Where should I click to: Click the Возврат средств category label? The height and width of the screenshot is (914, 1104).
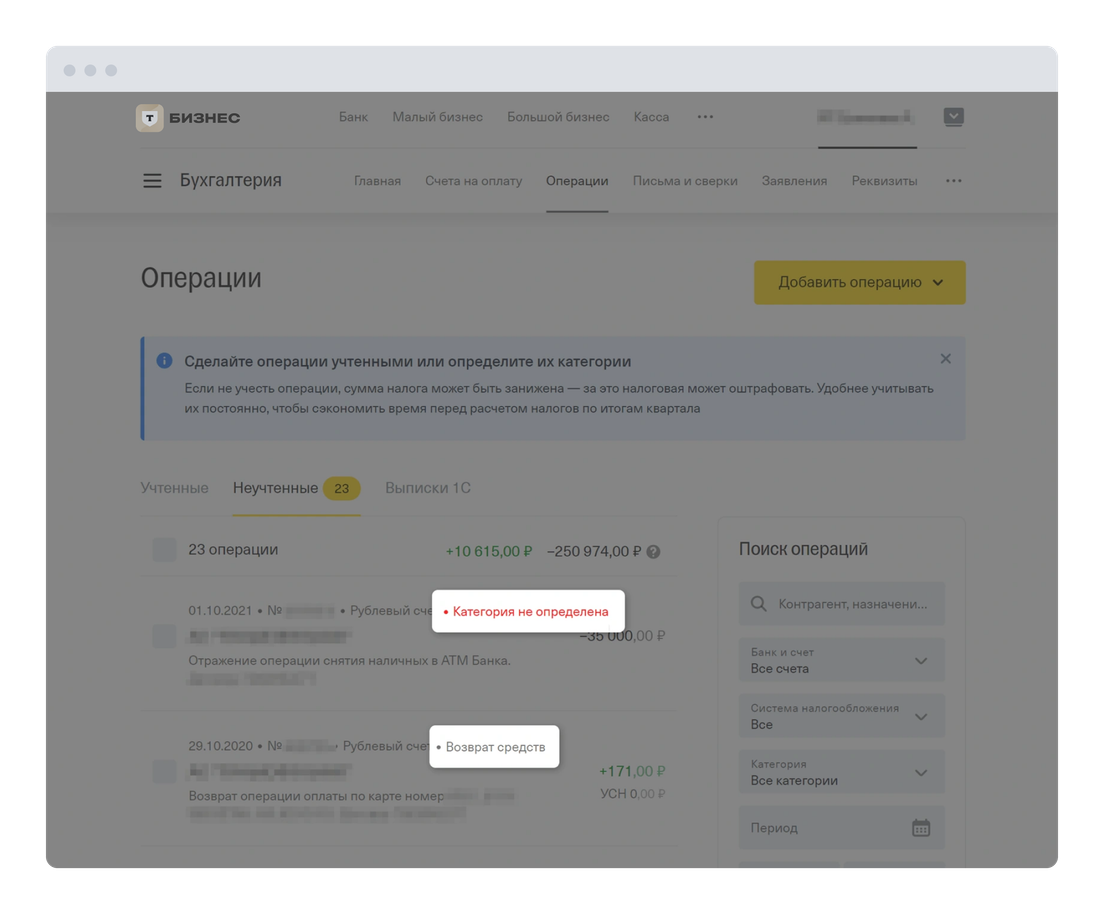[494, 746]
